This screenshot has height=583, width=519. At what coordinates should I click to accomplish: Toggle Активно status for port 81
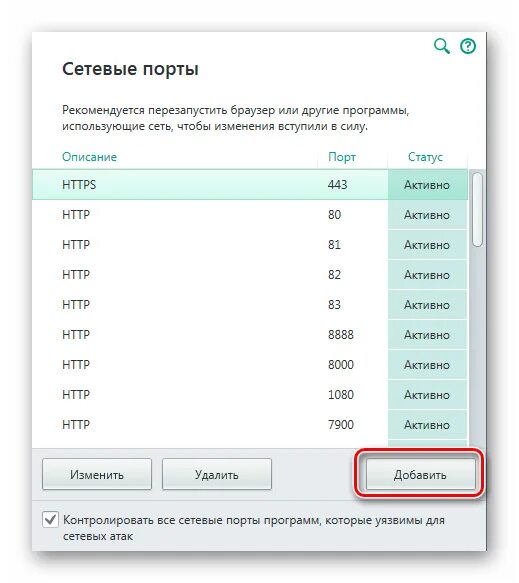click(x=427, y=245)
